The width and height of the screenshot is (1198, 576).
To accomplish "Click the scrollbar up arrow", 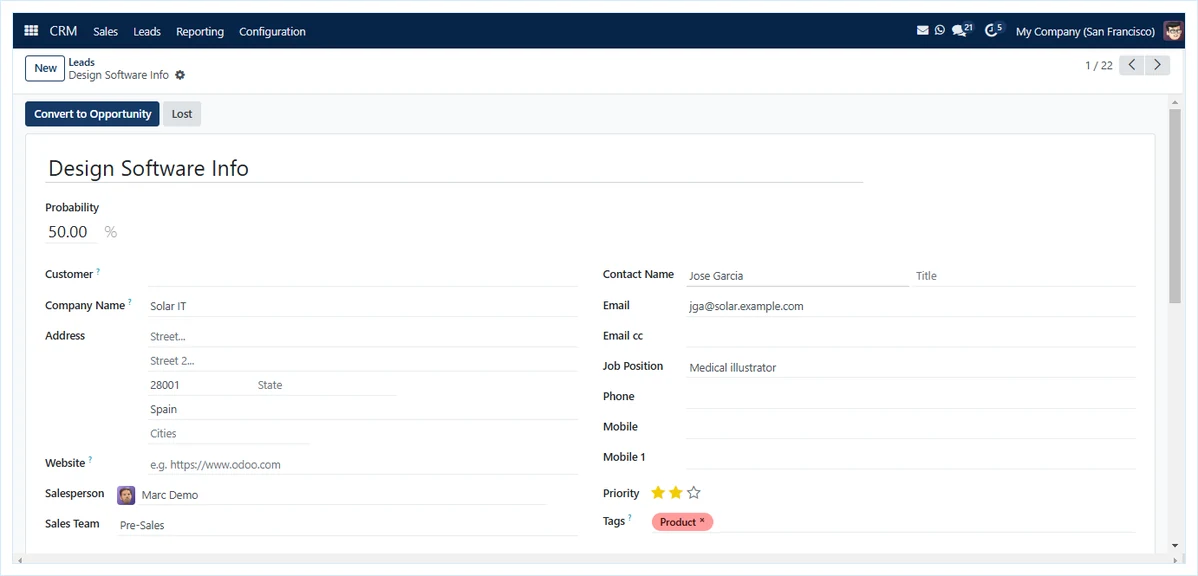I will [x=1175, y=102].
